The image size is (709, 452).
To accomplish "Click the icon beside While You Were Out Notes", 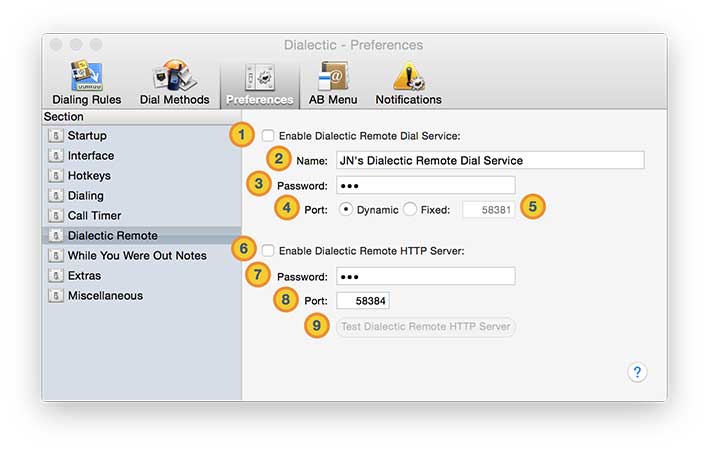I will click(x=56, y=255).
